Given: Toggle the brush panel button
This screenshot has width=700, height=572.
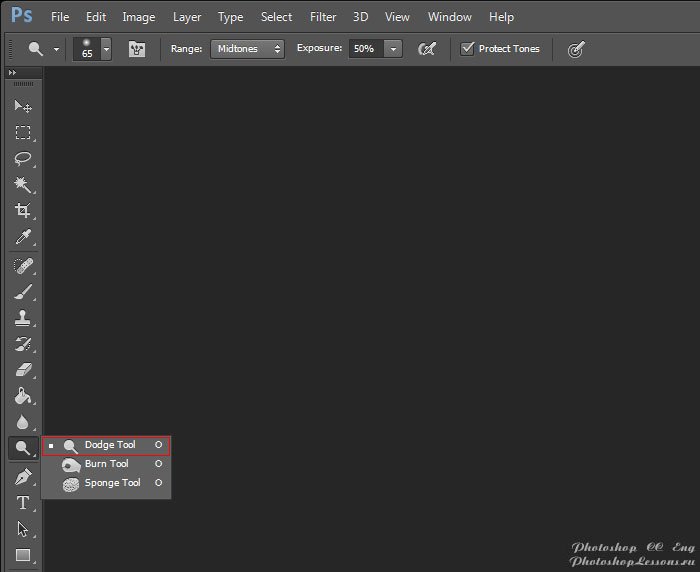Looking at the screenshot, I should coord(136,49).
